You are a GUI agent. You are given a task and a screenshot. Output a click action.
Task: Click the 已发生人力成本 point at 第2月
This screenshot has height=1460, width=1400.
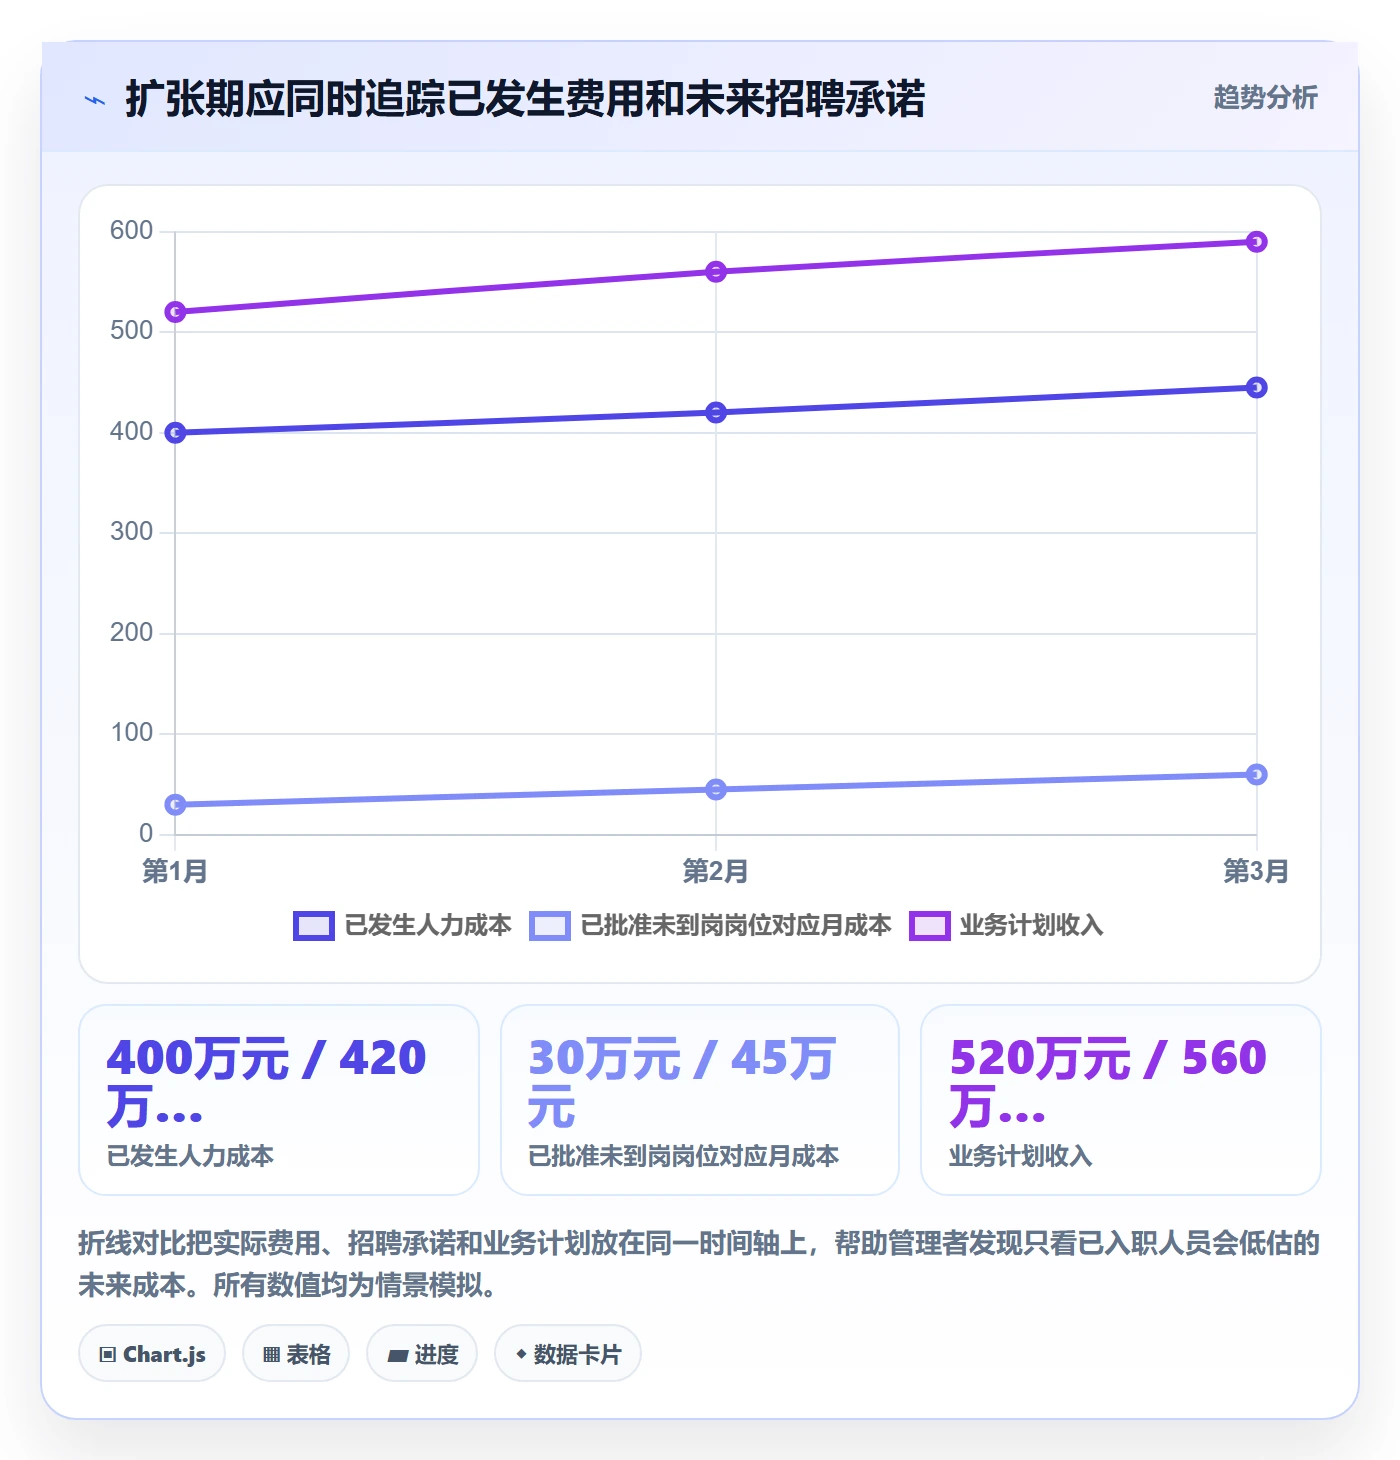point(716,413)
